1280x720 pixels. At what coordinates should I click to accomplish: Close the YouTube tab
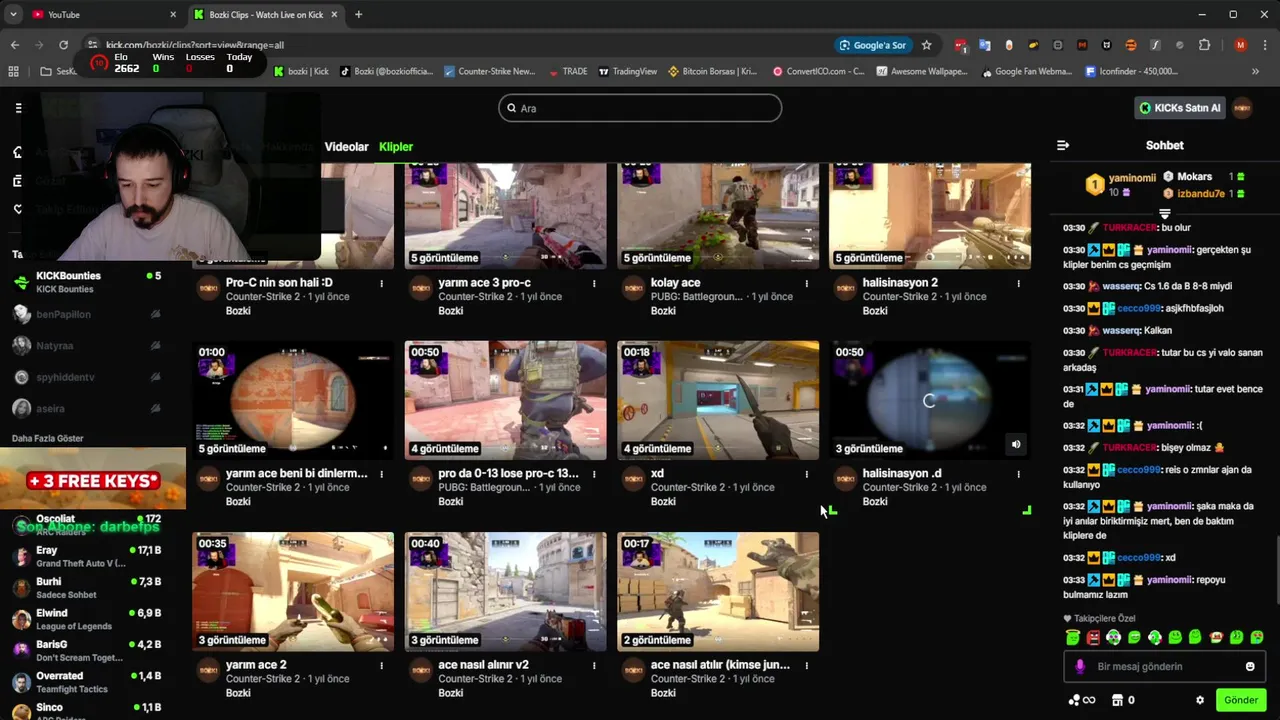click(173, 15)
